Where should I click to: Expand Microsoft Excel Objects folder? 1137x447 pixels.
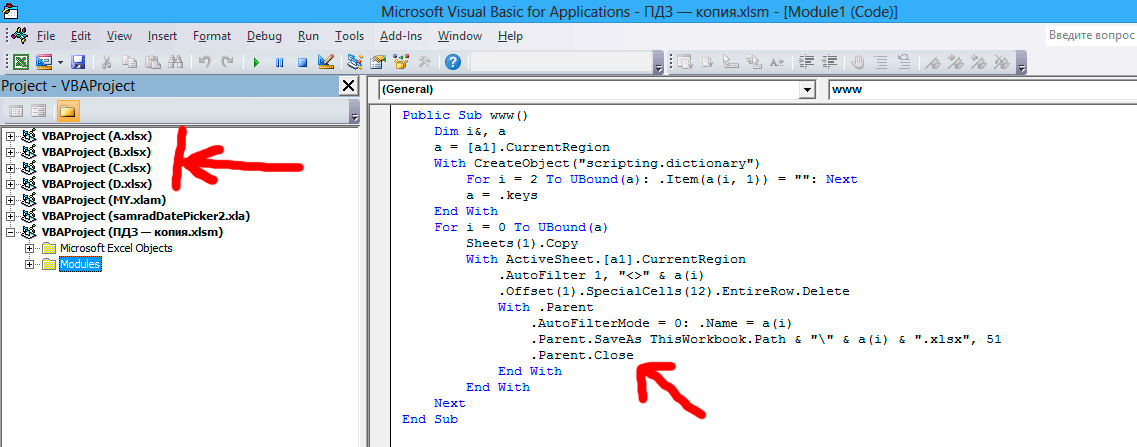30,248
